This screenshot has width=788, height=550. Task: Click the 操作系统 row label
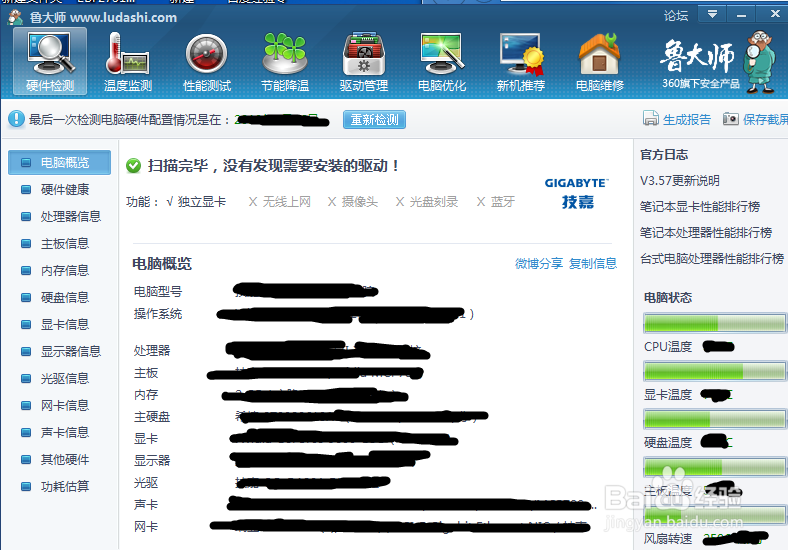pos(158,314)
